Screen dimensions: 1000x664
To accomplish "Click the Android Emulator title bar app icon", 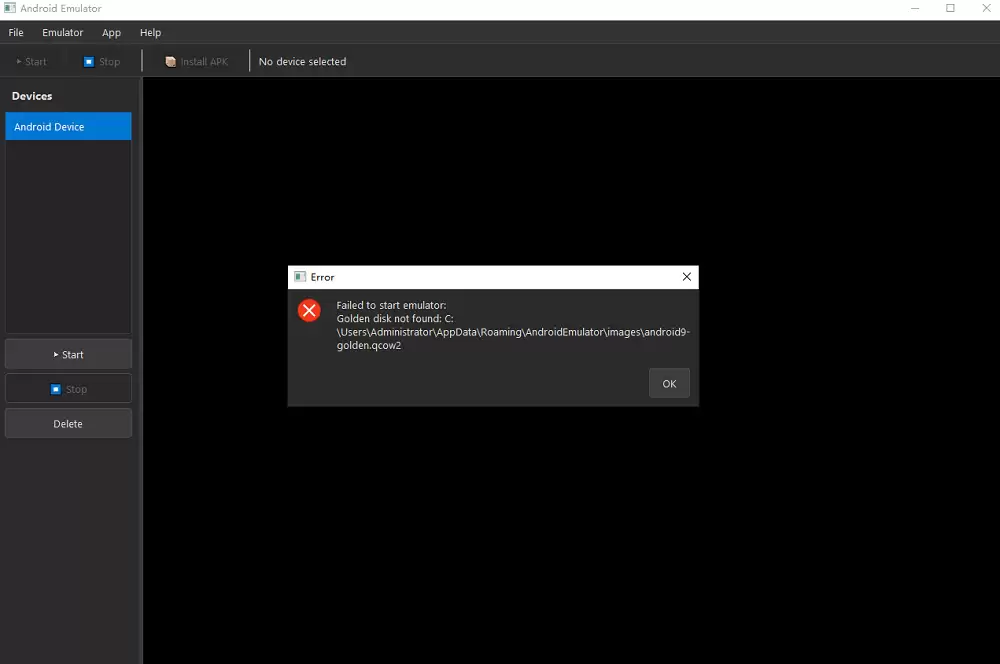I will (x=9, y=8).
